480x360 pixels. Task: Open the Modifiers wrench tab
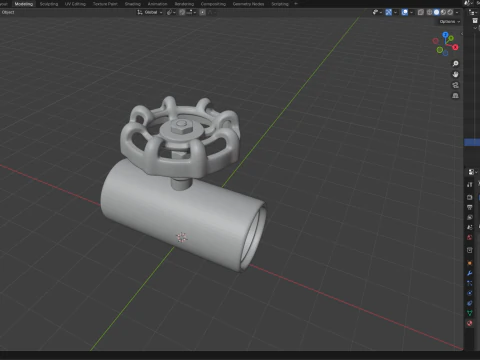470,273
